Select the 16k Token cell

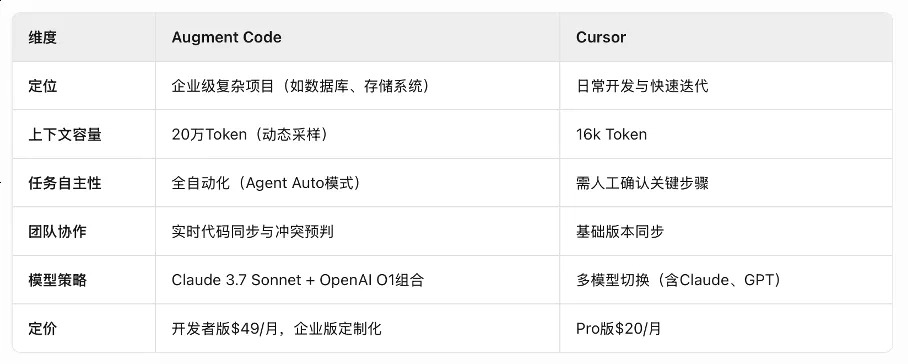[611, 135]
